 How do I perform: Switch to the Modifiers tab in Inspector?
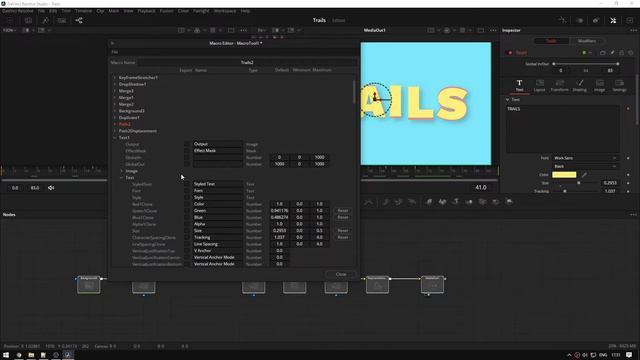click(x=587, y=41)
